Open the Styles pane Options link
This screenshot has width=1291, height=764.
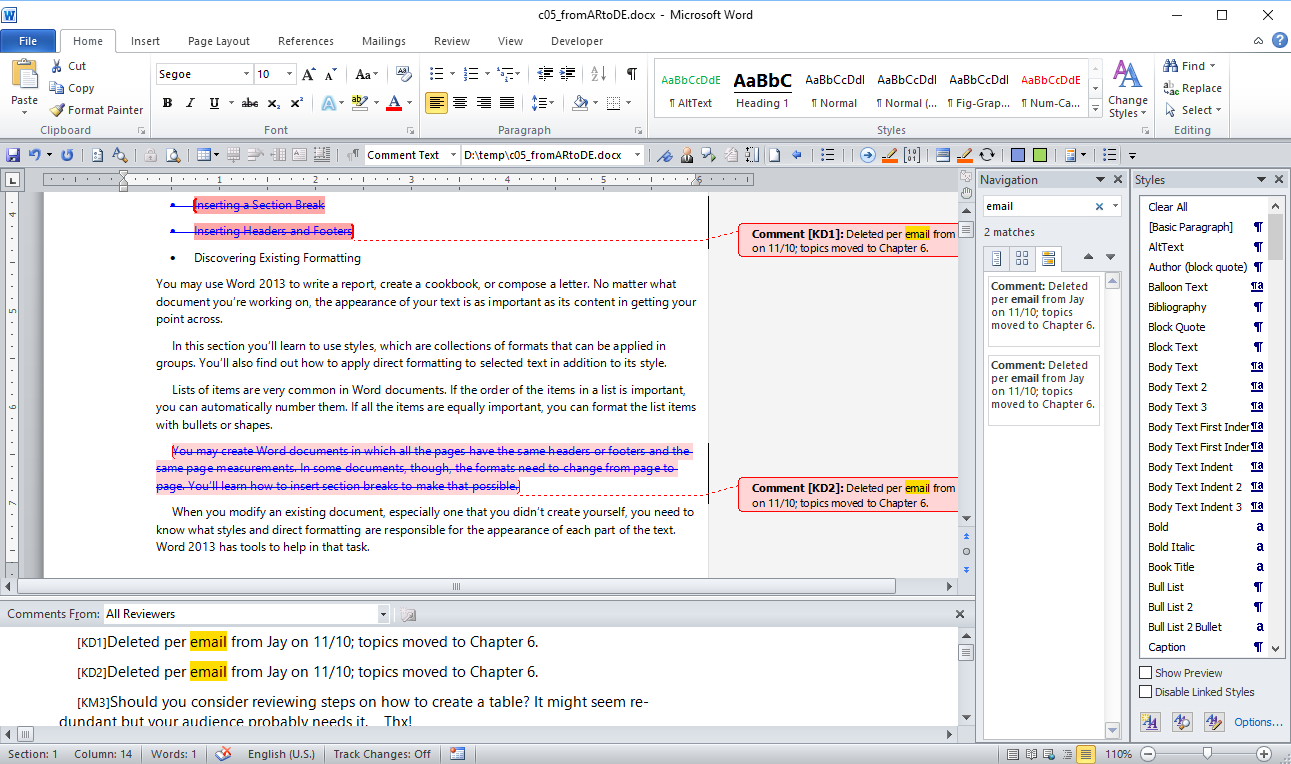click(1258, 722)
